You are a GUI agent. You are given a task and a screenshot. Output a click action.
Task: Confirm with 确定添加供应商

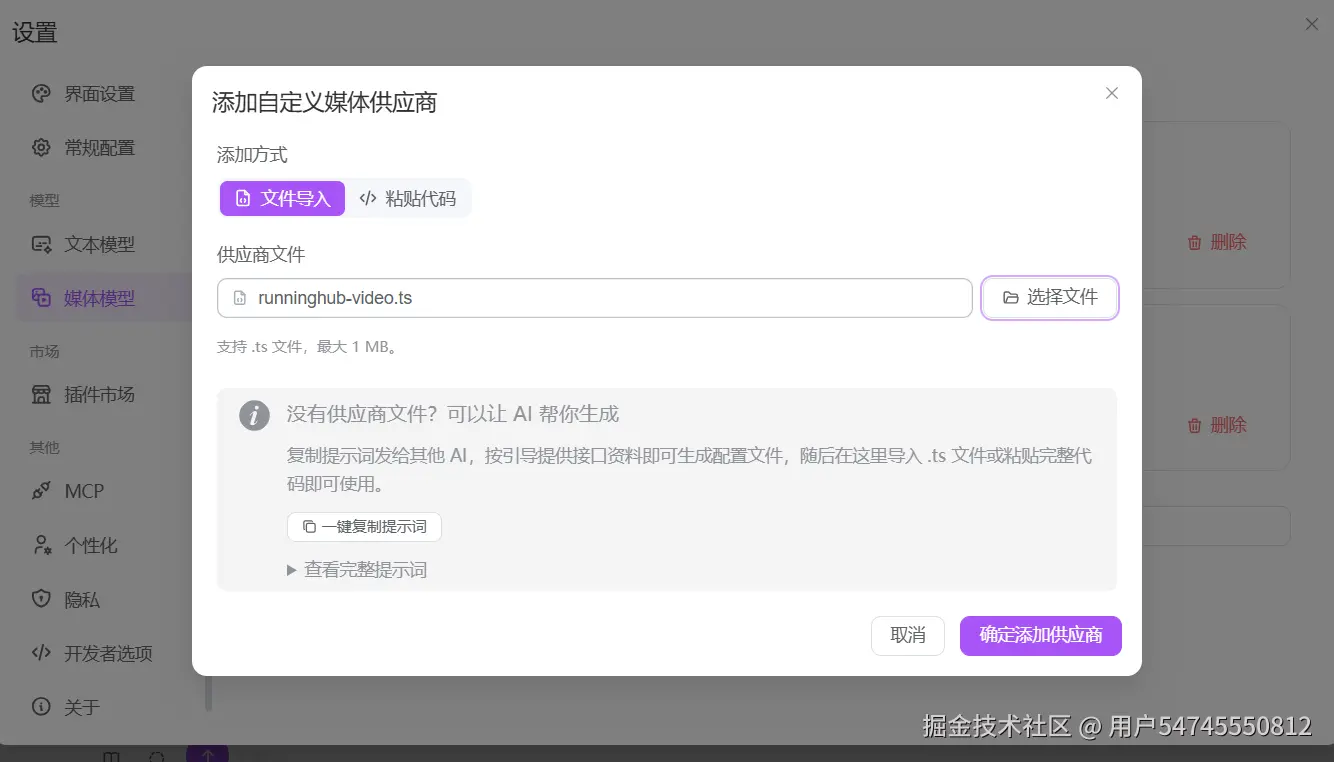[x=1041, y=636]
